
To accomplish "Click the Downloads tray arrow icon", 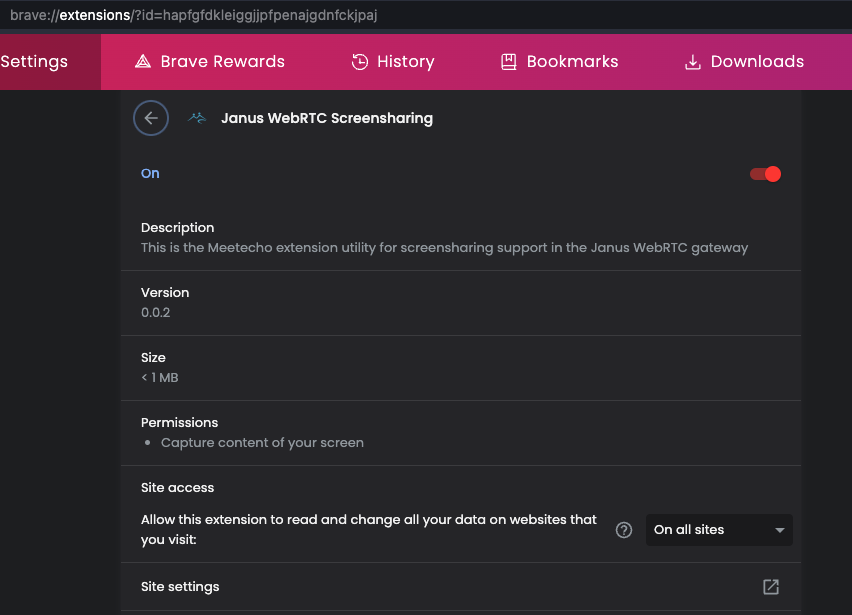I will [692, 62].
